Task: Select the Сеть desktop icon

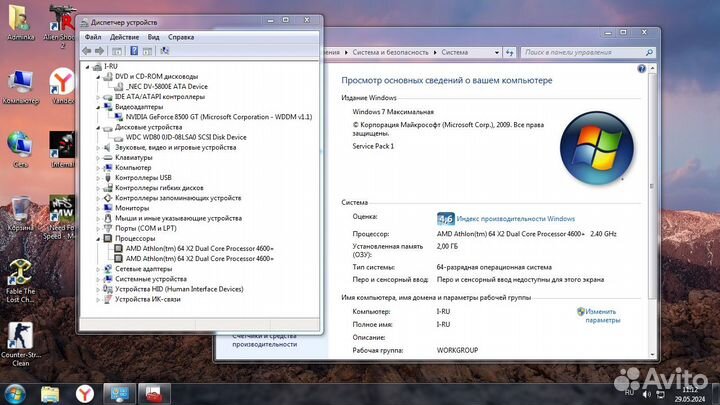Action: [20, 149]
